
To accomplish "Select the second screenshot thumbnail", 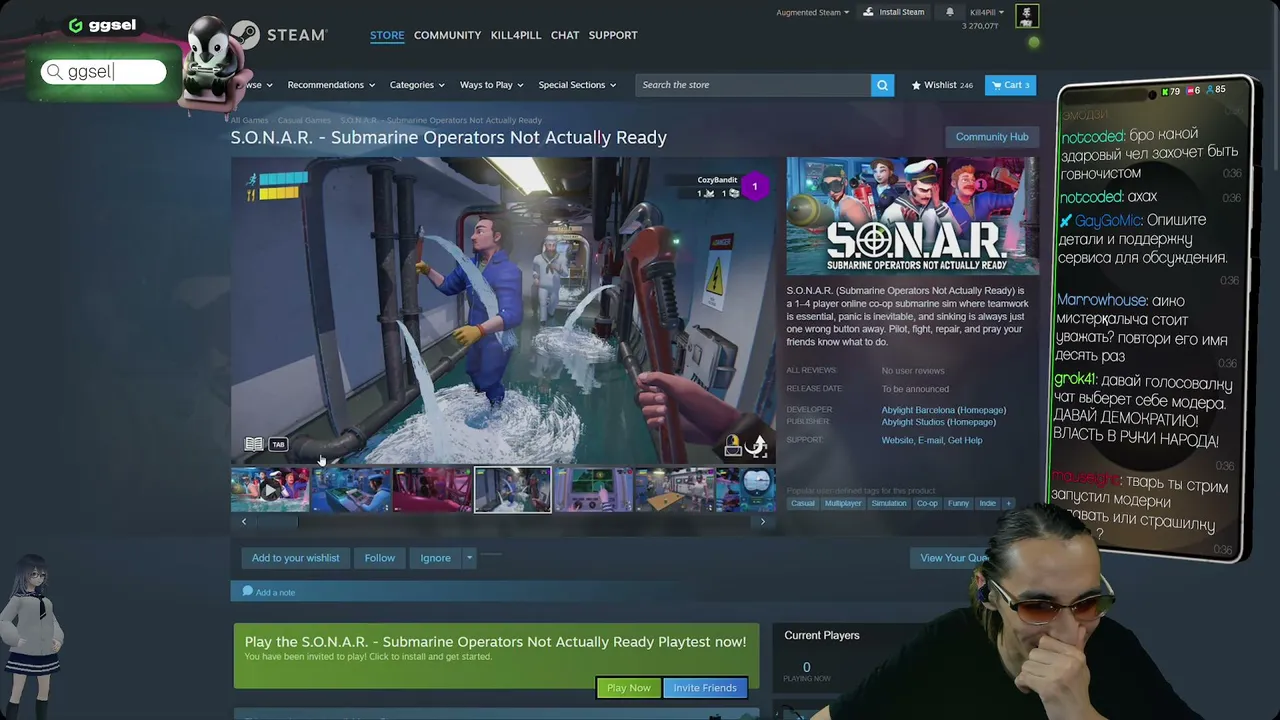I will (x=351, y=490).
